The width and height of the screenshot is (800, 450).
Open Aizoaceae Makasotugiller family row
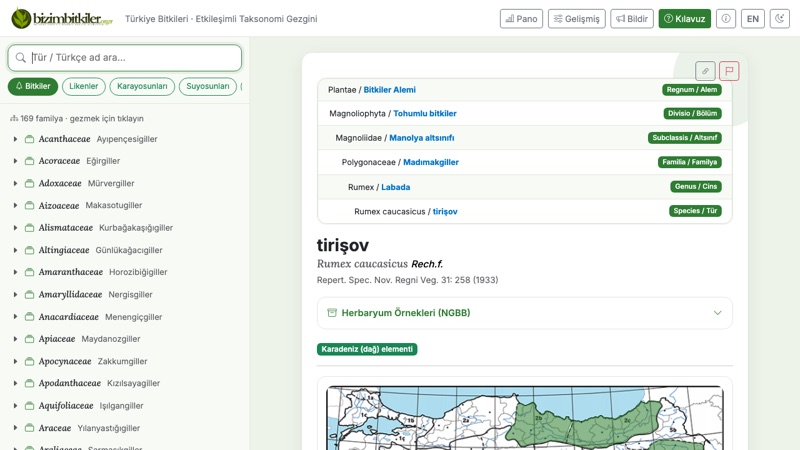(x=124, y=205)
